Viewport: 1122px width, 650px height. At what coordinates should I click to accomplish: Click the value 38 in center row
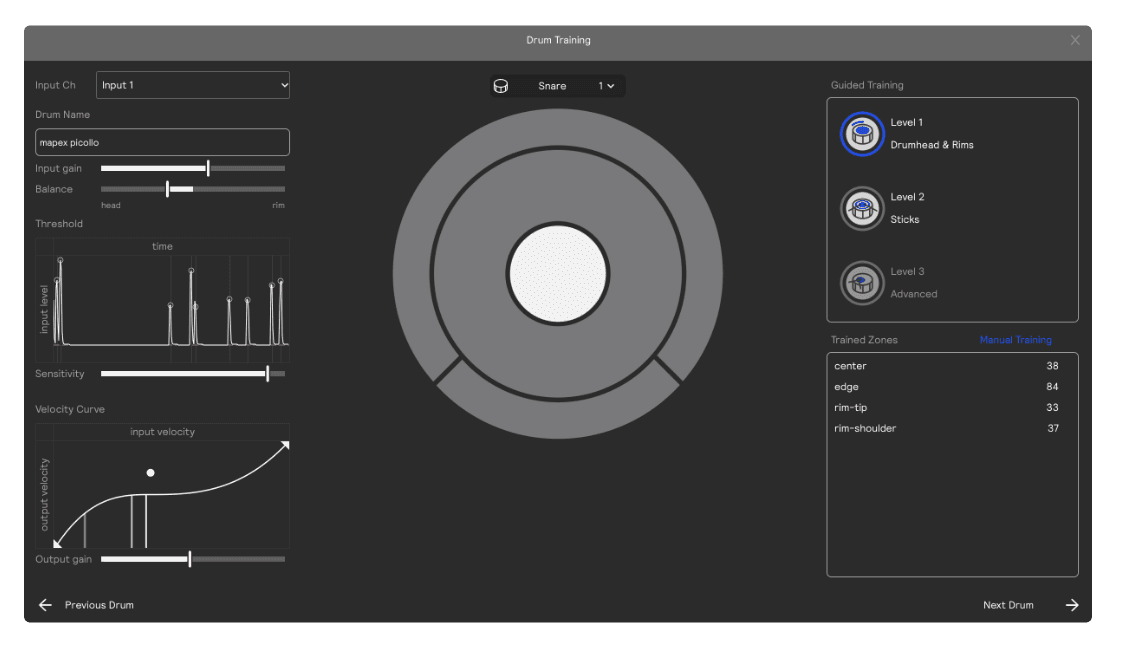point(1052,366)
